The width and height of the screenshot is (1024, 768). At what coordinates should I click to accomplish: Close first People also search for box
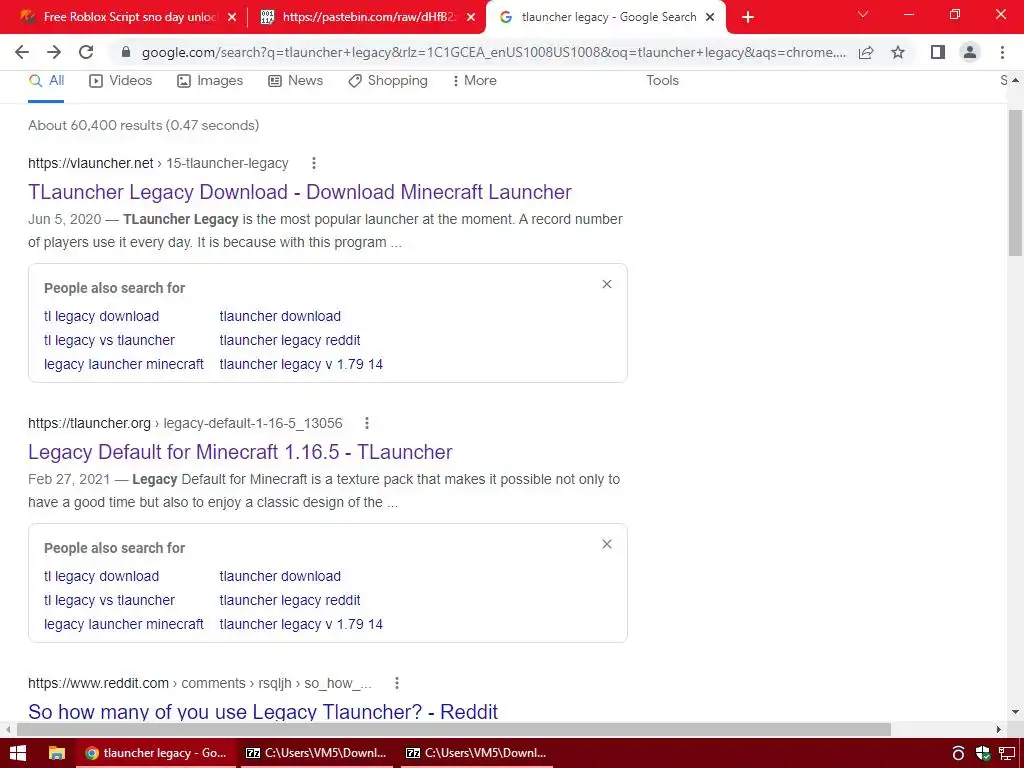[607, 284]
